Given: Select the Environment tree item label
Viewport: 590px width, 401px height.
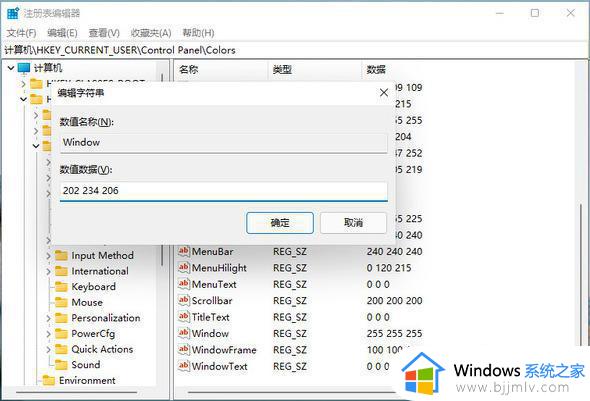Looking at the screenshot, I should point(87,381).
